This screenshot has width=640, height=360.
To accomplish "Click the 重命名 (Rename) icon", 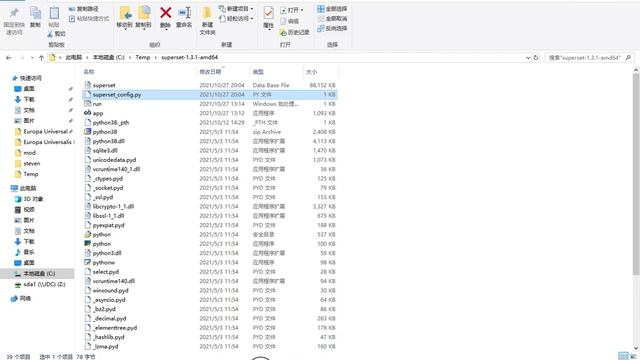I will click(184, 13).
